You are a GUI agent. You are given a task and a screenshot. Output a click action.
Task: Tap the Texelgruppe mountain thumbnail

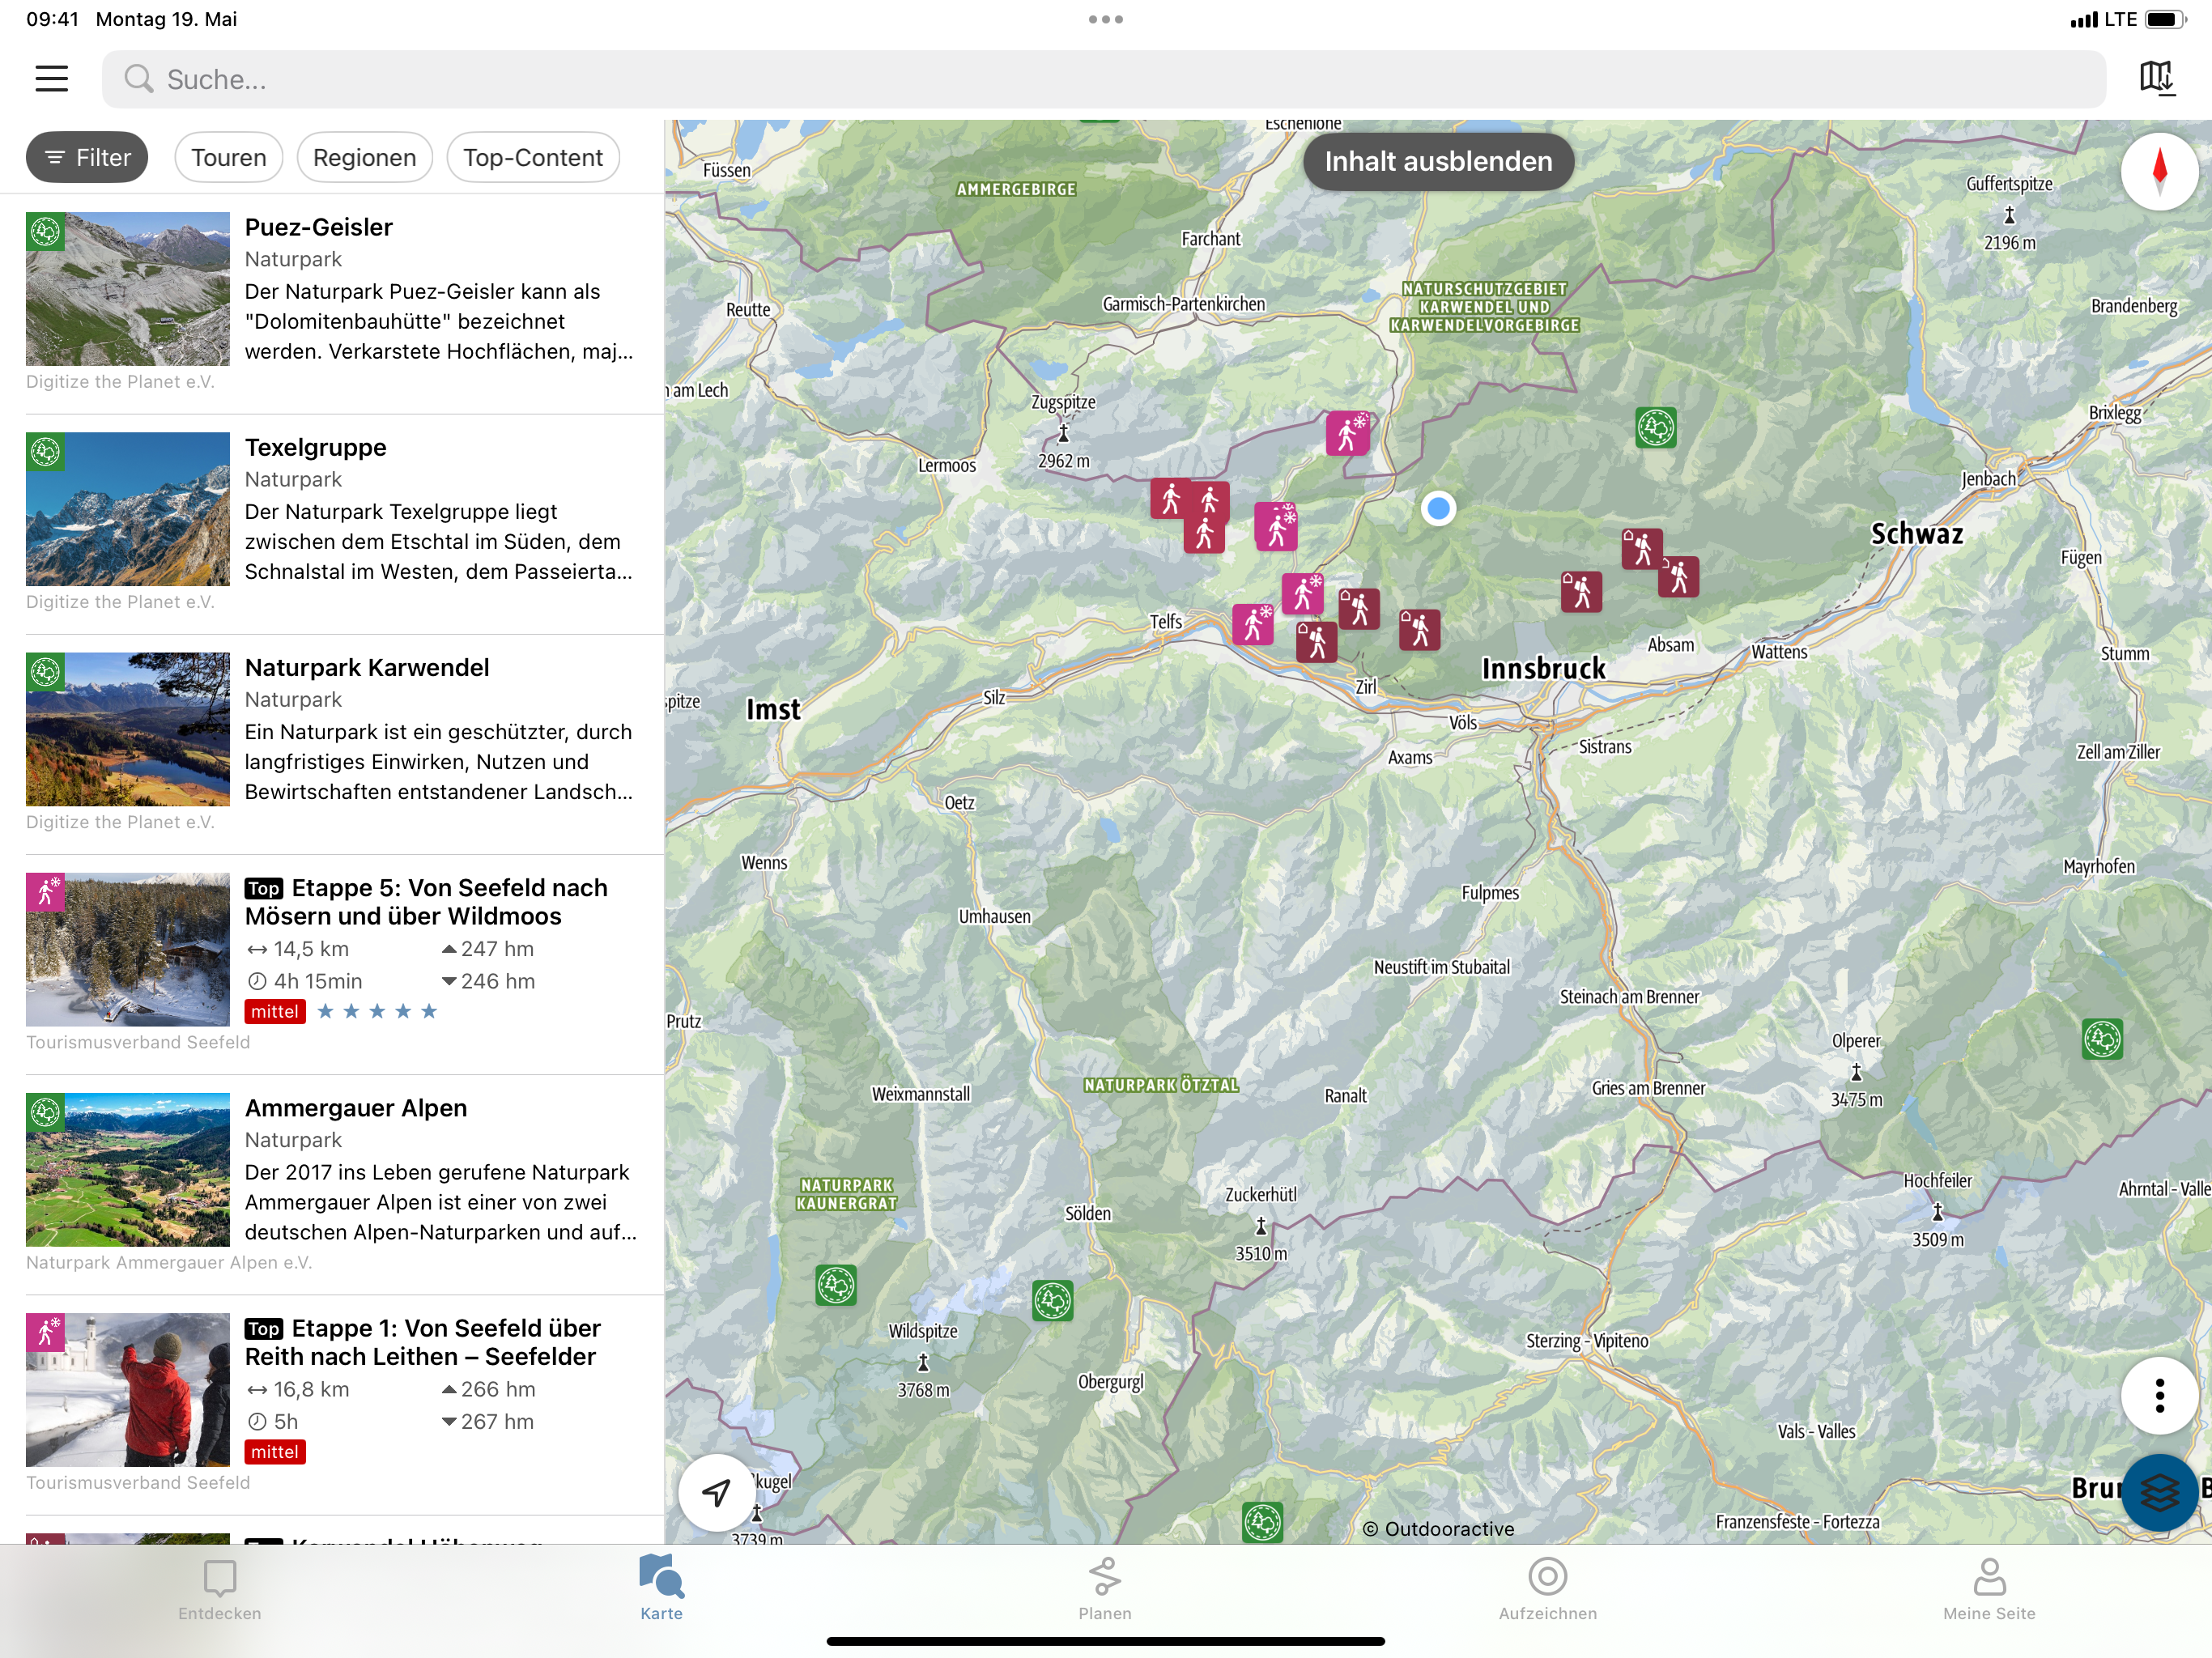tap(128, 508)
